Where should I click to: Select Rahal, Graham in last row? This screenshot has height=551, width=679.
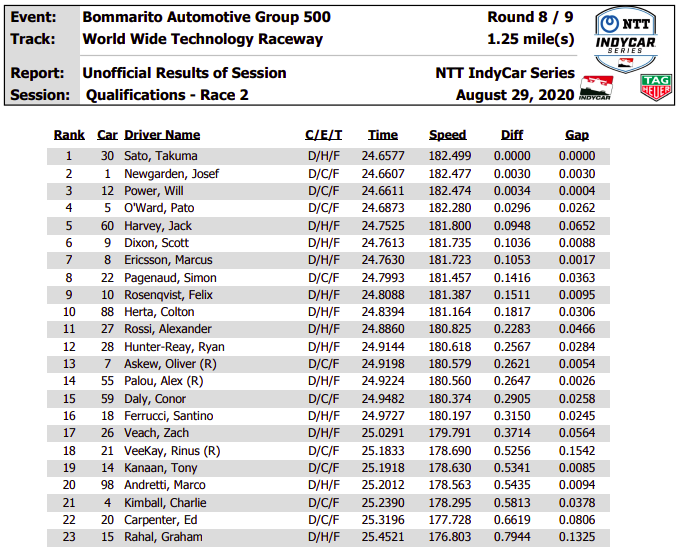pyautogui.click(x=163, y=537)
